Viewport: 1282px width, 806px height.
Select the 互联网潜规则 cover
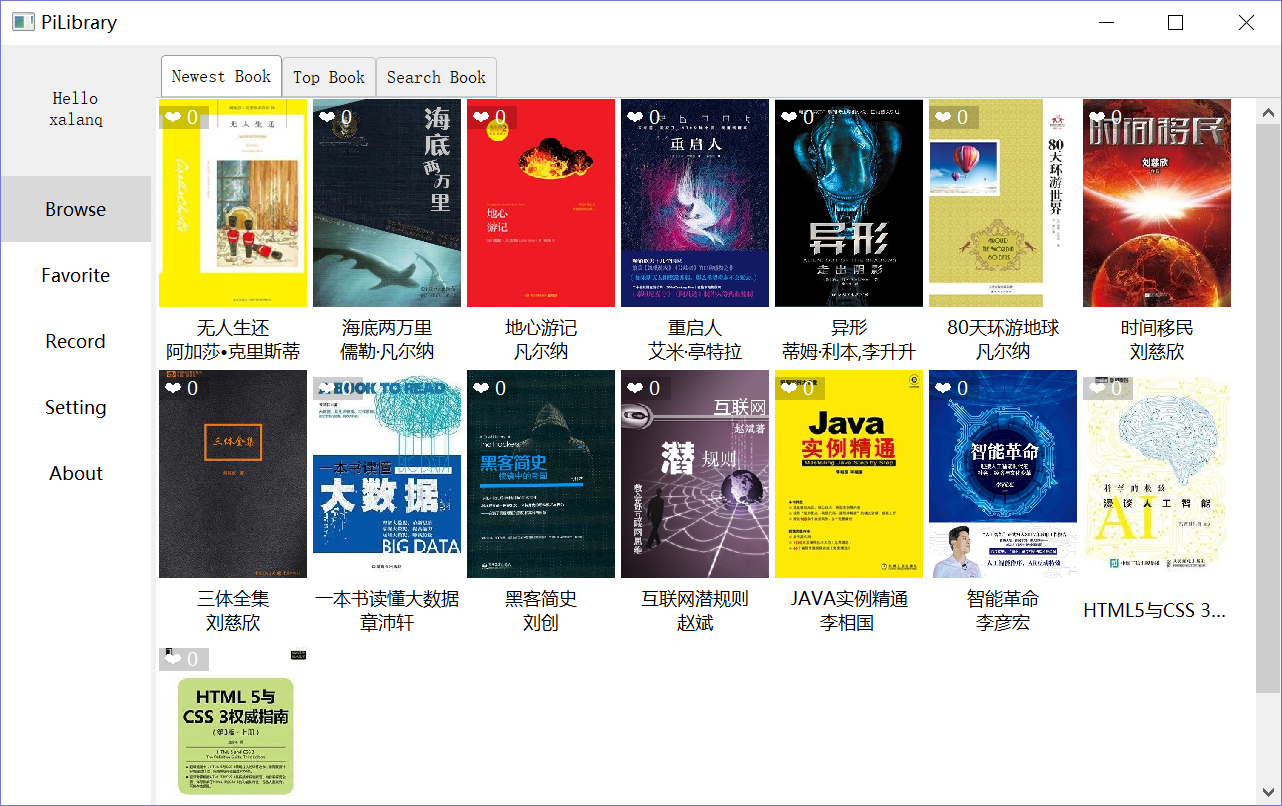(695, 474)
